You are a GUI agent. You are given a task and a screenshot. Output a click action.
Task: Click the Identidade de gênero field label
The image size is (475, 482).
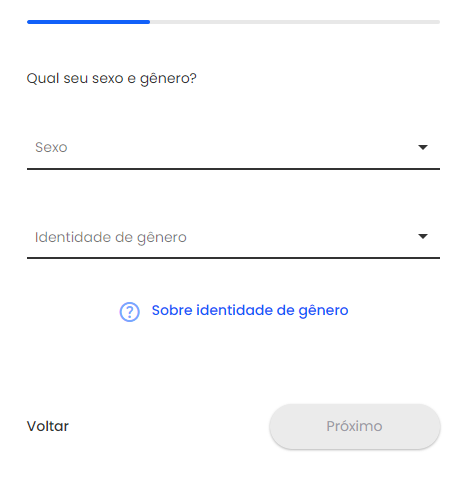[x=111, y=238]
